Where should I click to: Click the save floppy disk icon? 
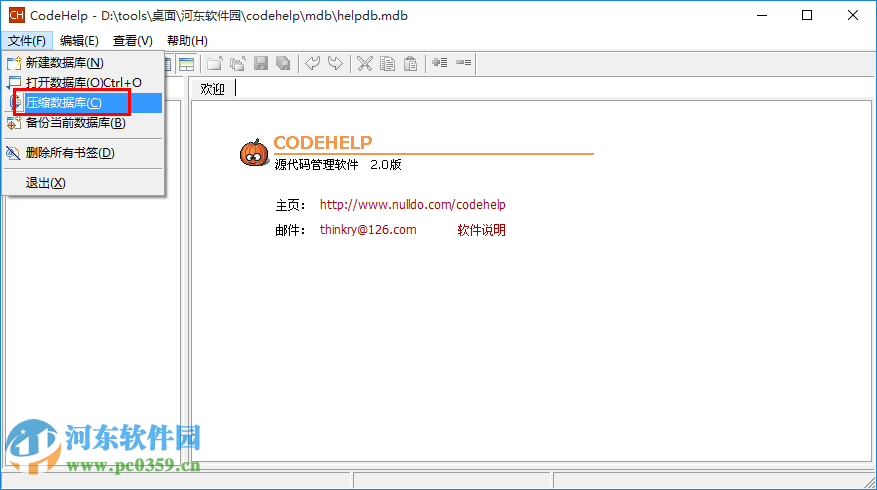[261, 63]
